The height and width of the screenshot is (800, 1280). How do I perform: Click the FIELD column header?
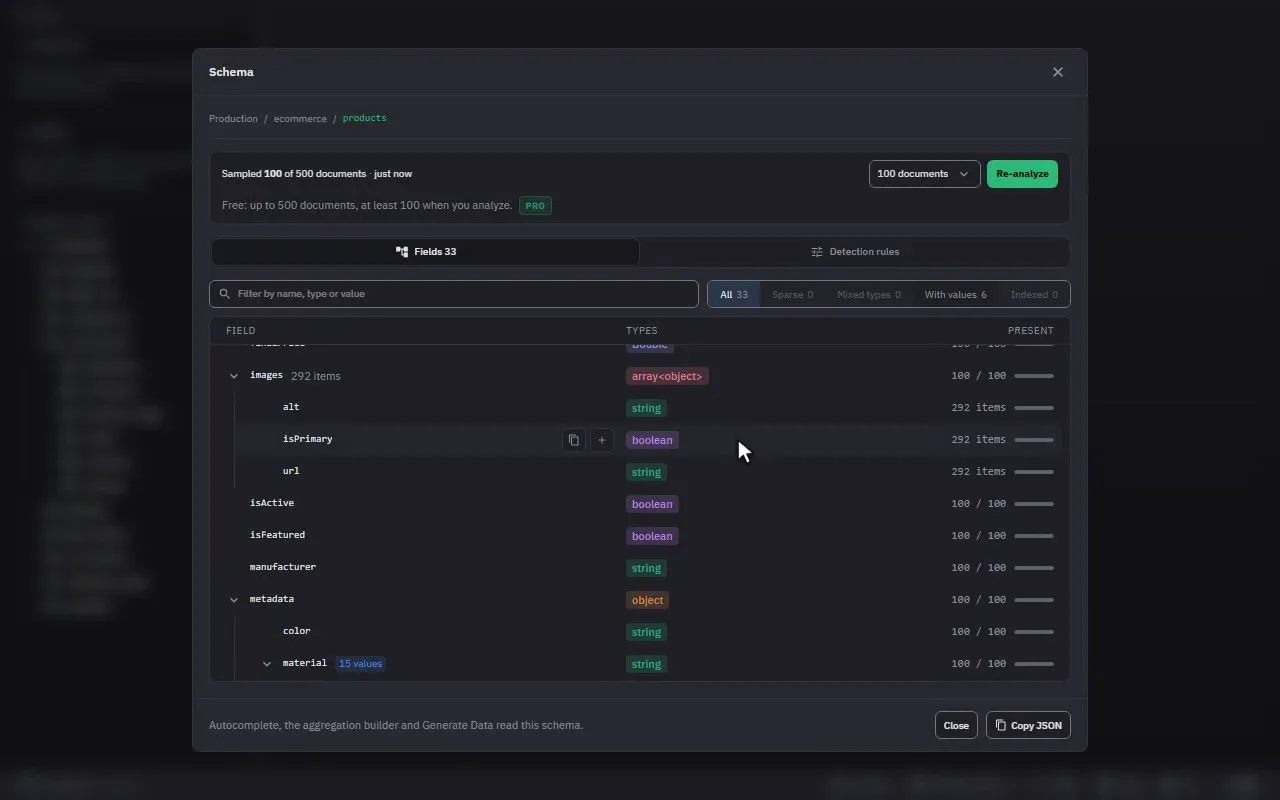(x=241, y=331)
